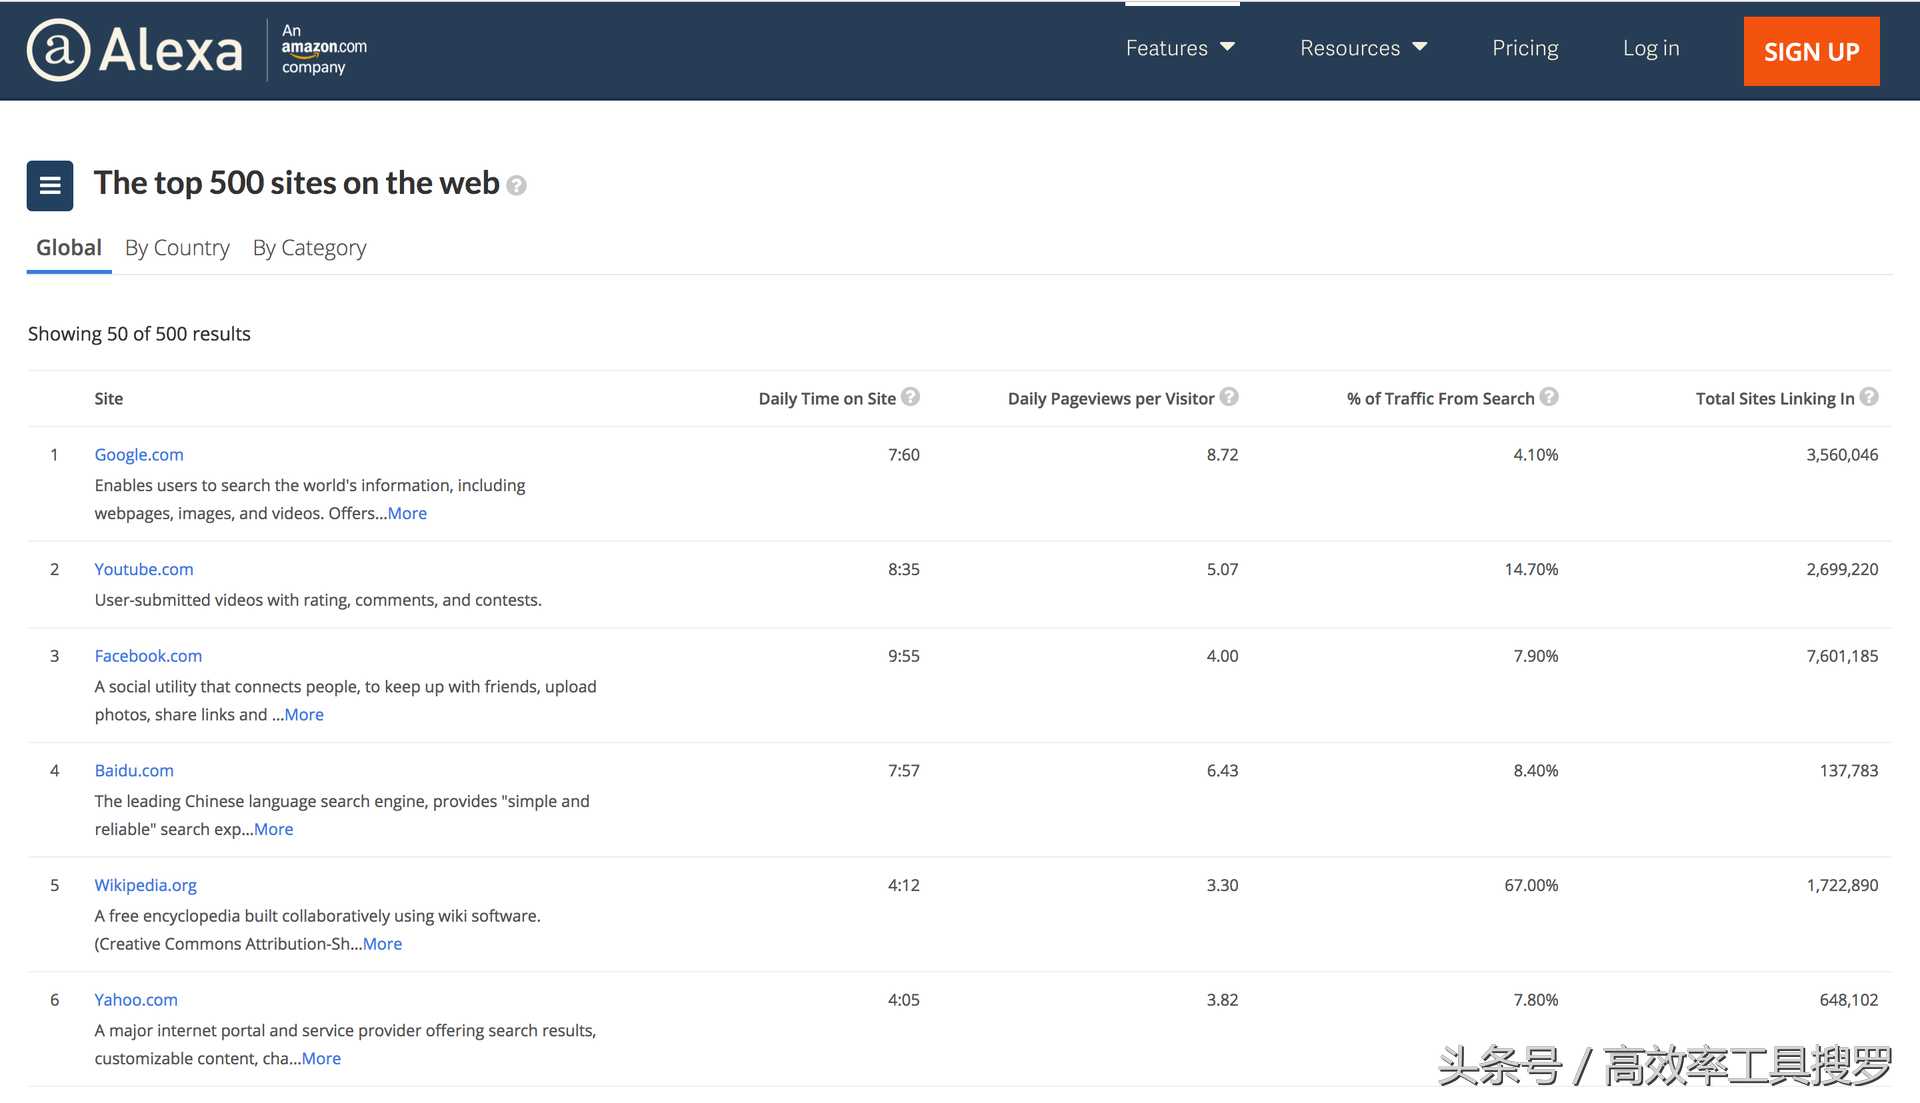
Task: Click the 'An amazon.com company' tagline
Action: (324, 49)
